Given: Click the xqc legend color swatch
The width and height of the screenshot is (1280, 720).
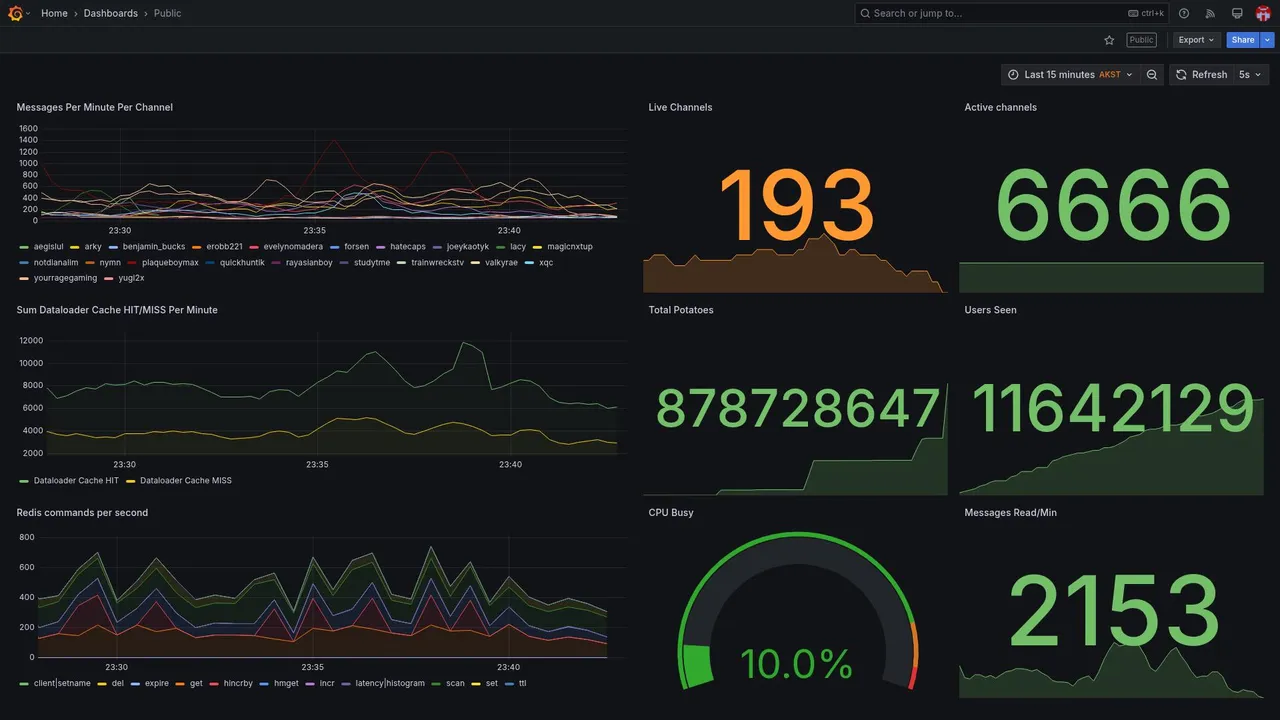Looking at the screenshot, I should (x=530, y=263).
